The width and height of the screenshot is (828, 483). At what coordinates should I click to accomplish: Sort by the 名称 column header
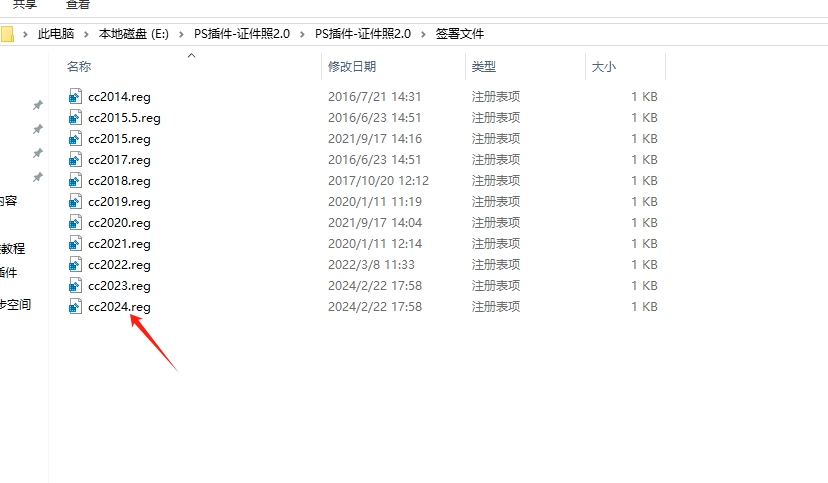[79, 67]
